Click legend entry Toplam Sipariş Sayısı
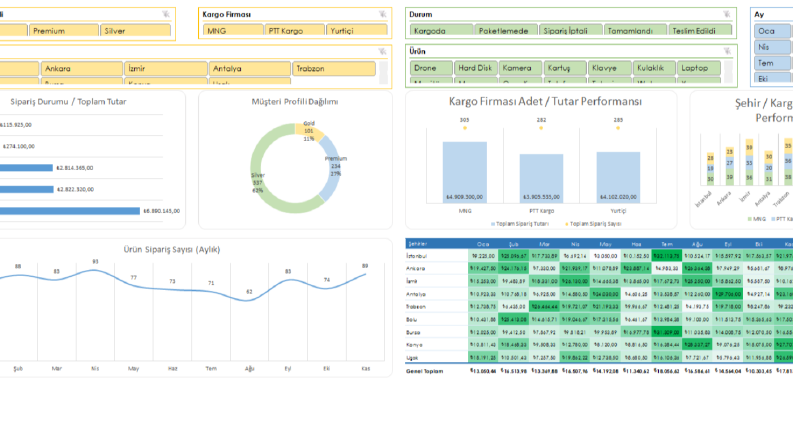The image size is (793, 446). tap(593, 224)
